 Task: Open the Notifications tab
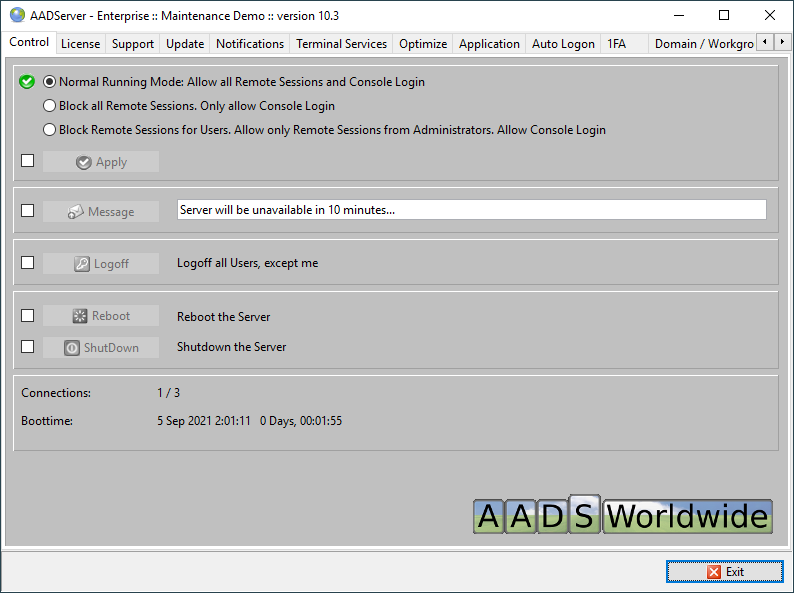tap(250, 44)
